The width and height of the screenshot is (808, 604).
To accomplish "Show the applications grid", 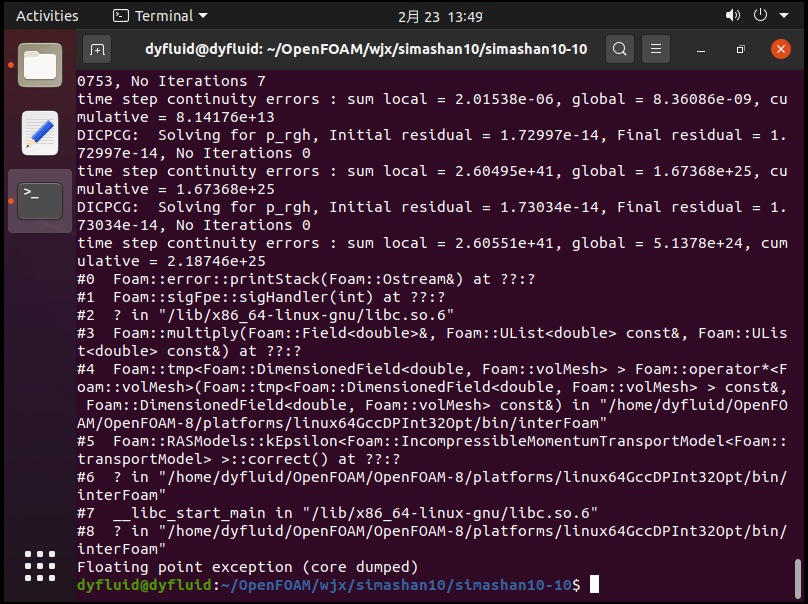I will pos(40,566).
